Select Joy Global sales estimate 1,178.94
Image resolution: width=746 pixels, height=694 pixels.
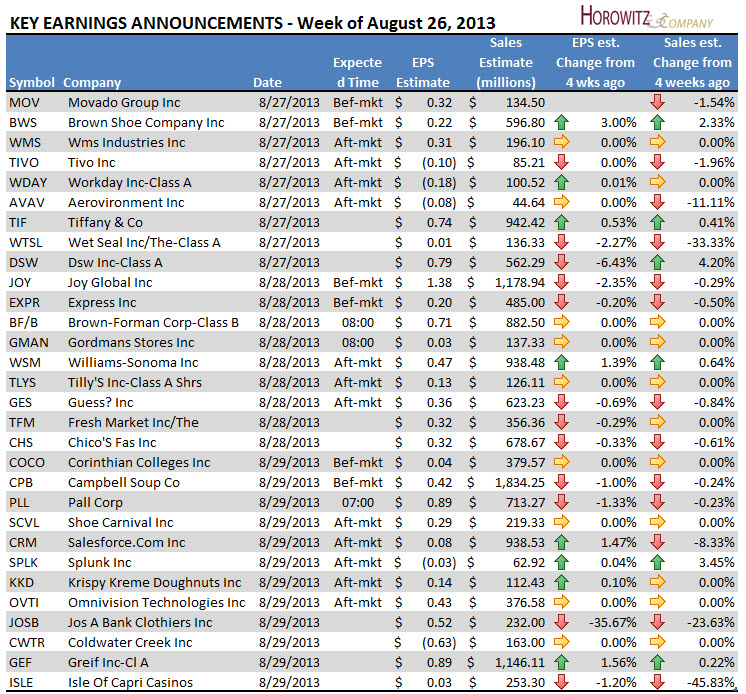520,282
